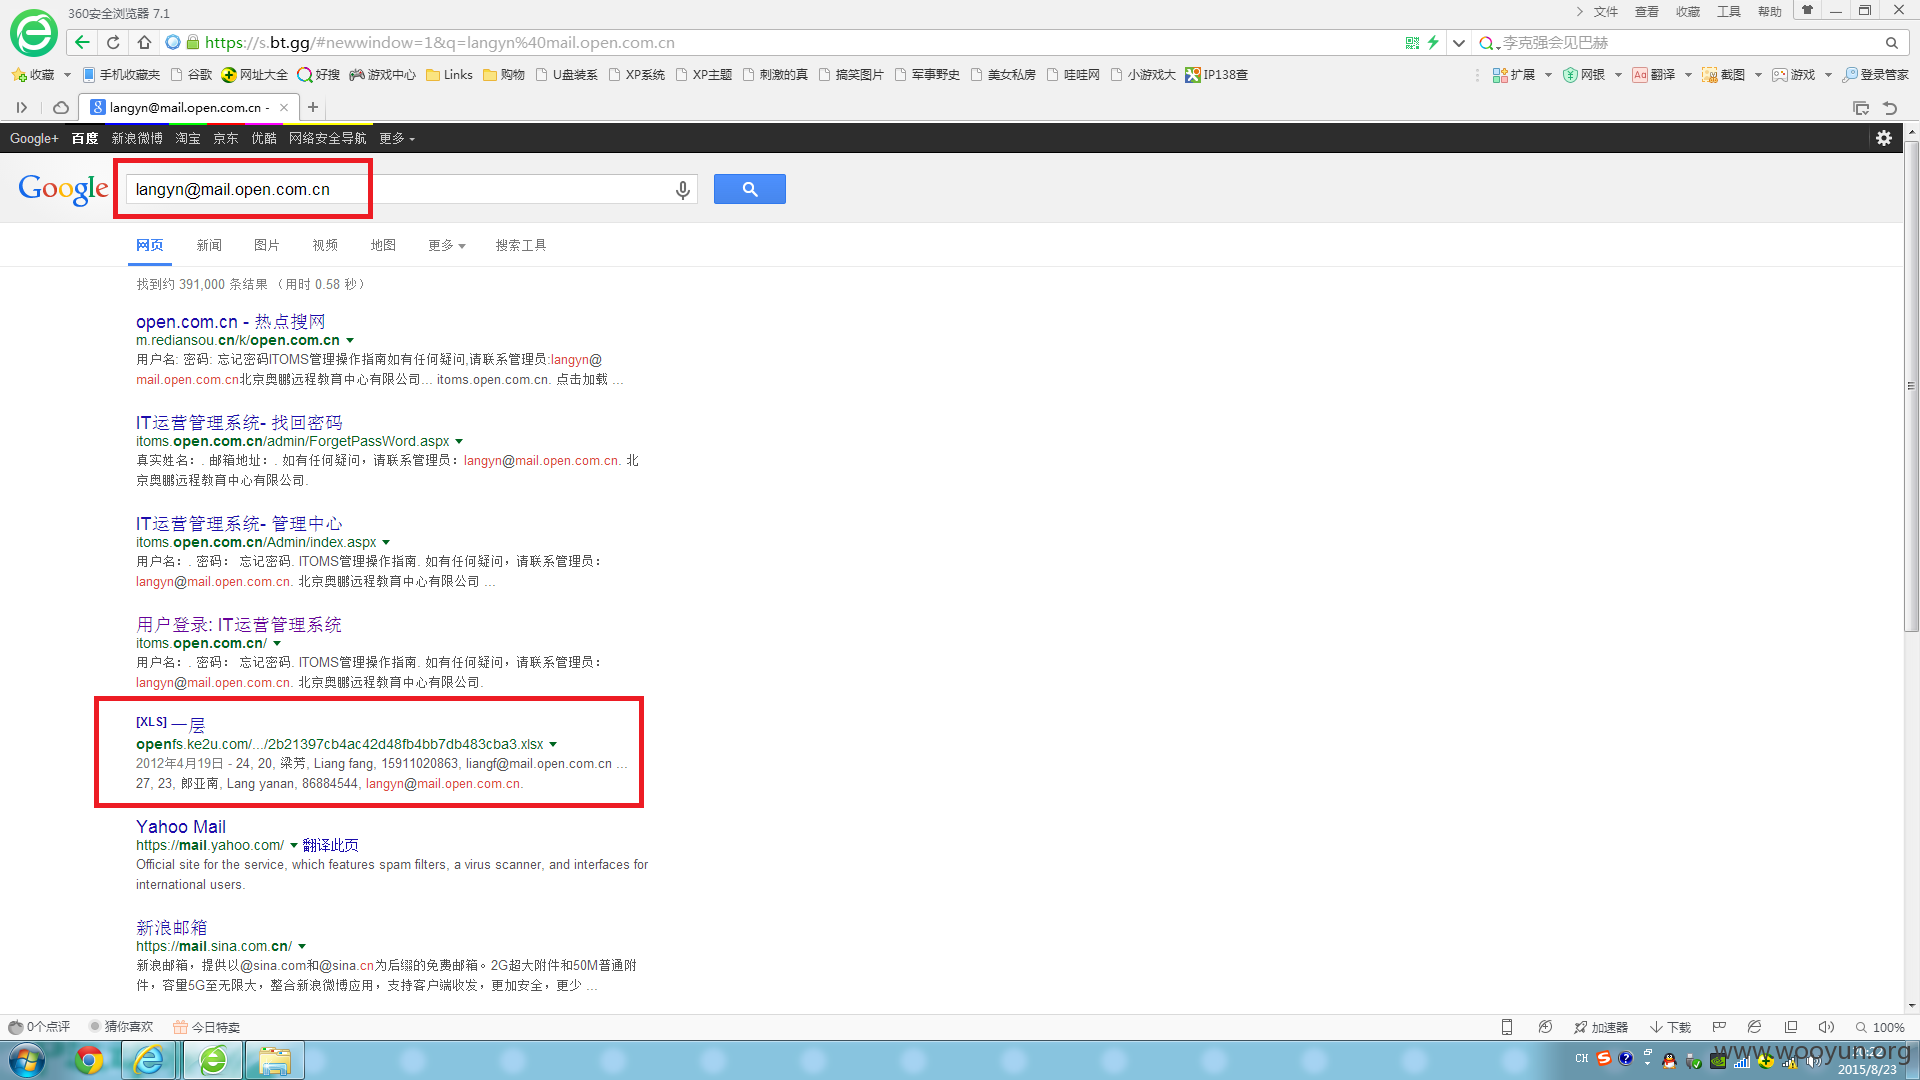The image size is (1920, 1080).
Task: Open 收藏 favorites star in bookmarks bar
Action: click(34, 75)
